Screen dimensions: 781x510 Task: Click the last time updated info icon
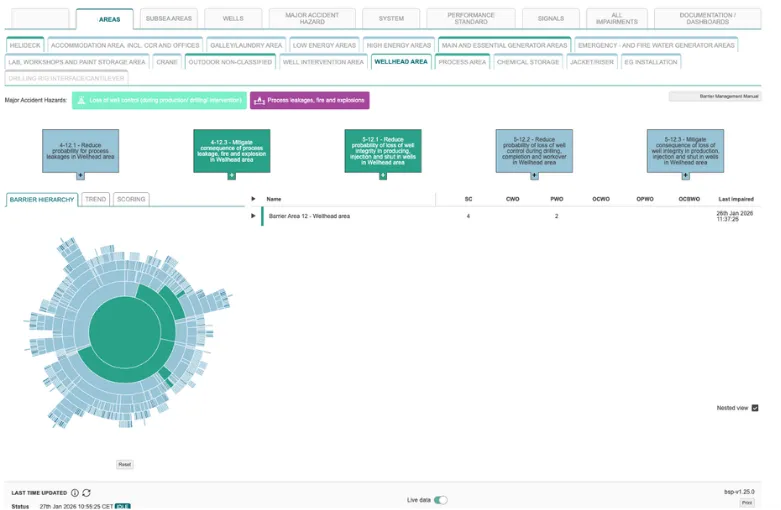point(75,493)
